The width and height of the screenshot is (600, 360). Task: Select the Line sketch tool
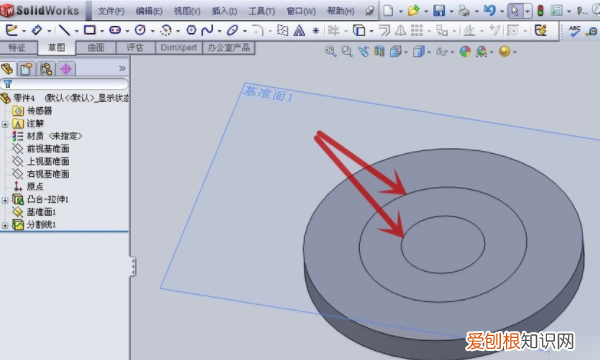[64, 30]
